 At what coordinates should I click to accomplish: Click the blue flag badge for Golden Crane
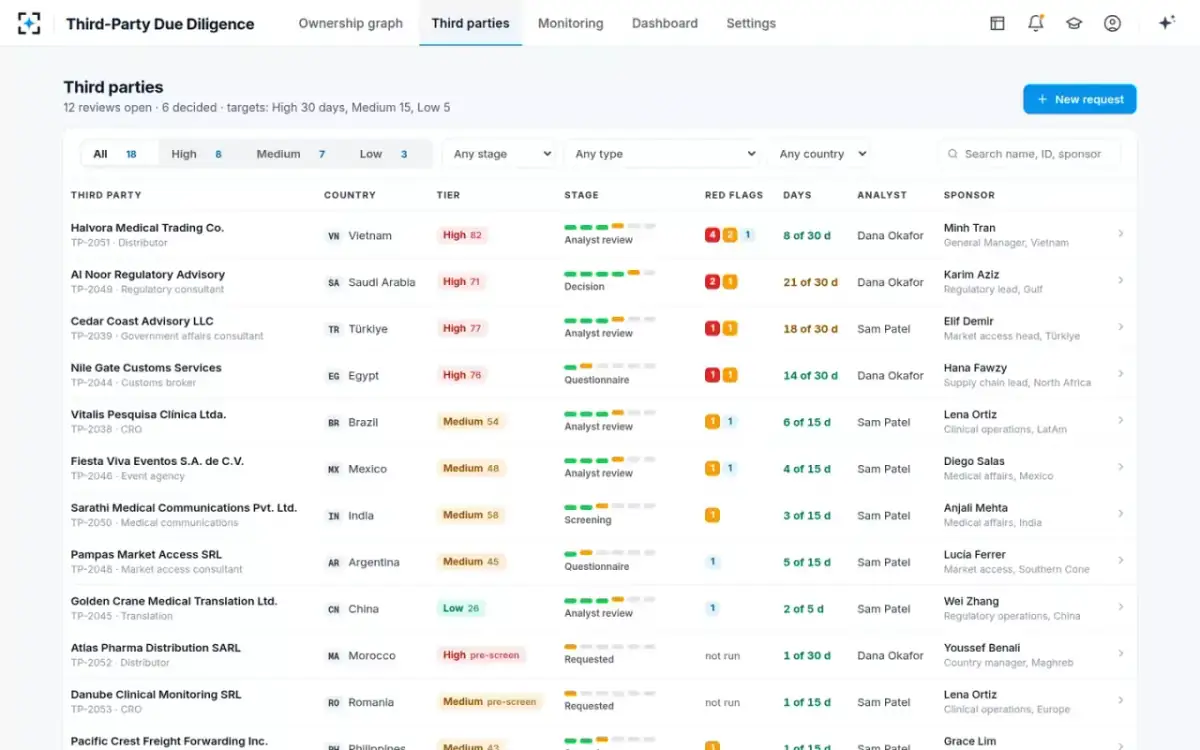click(x=712, y=608)
